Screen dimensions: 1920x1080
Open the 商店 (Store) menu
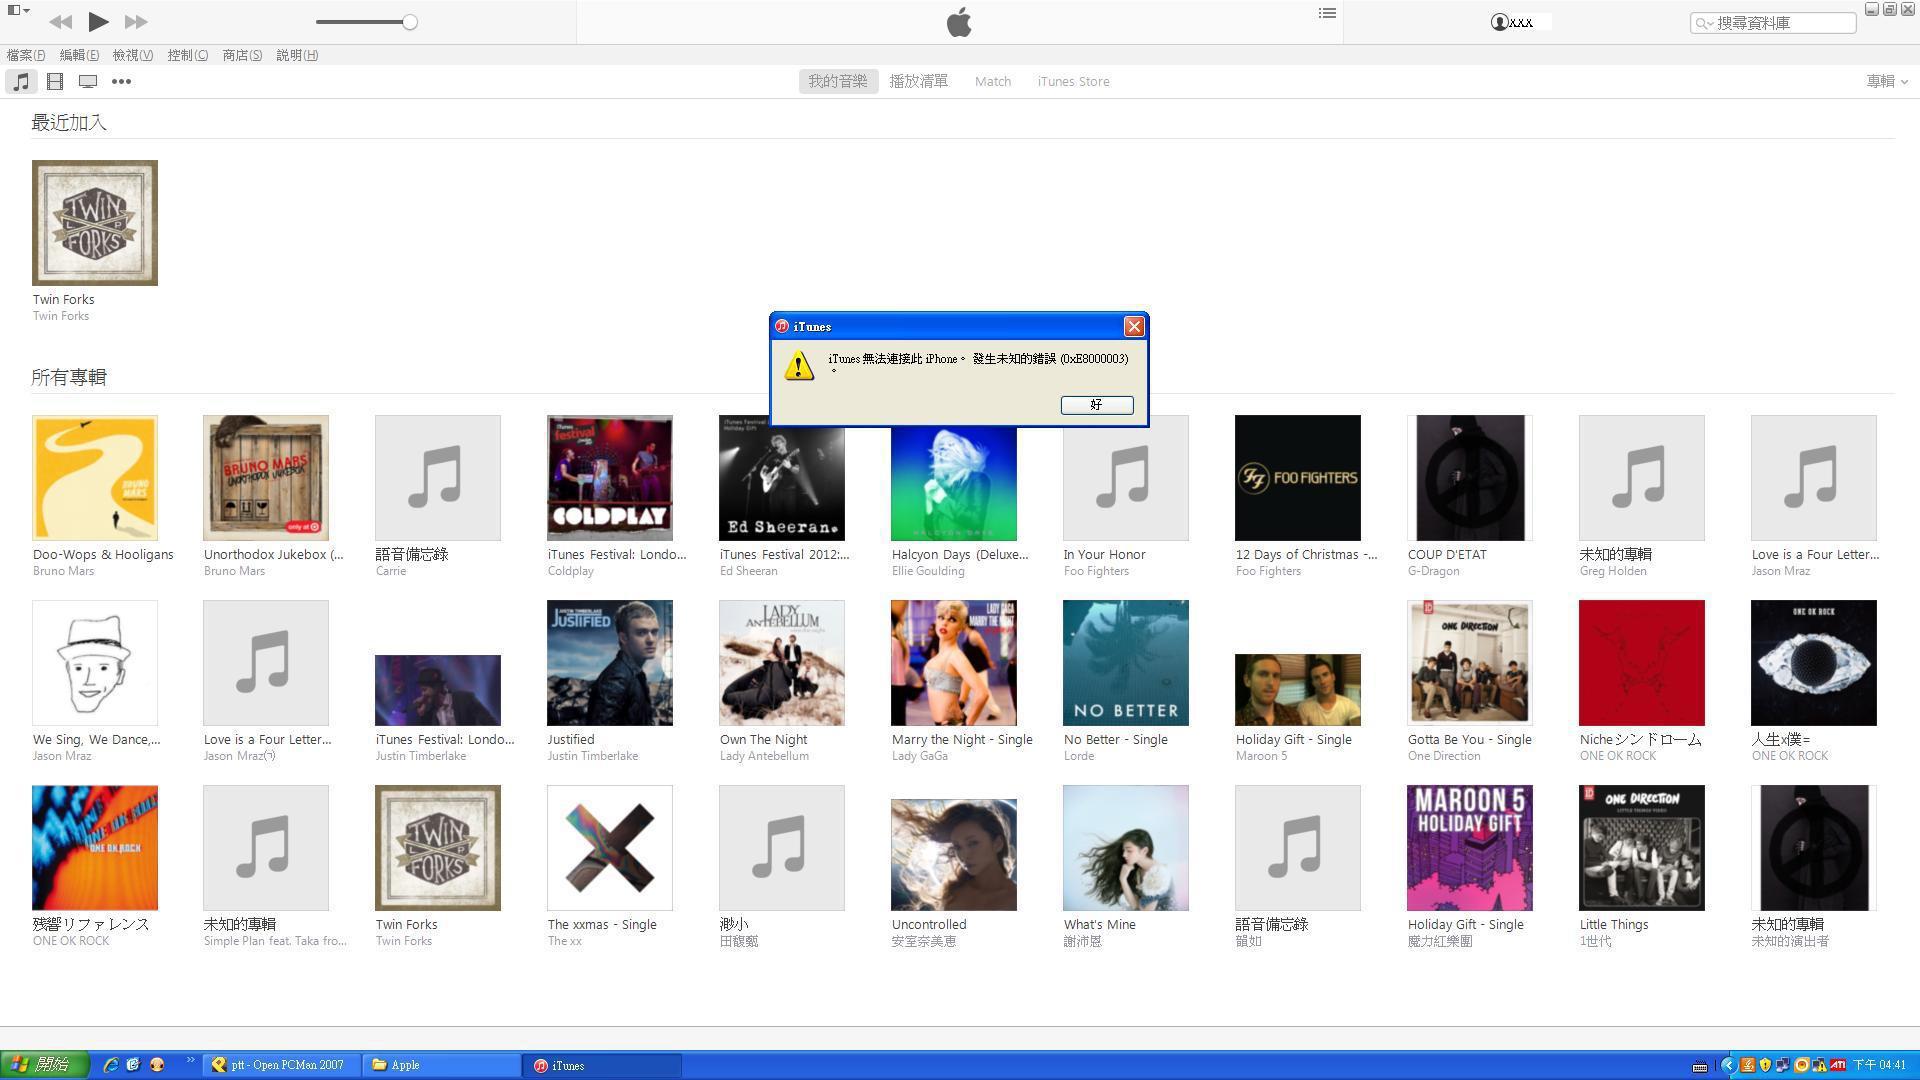pos(242,55)
